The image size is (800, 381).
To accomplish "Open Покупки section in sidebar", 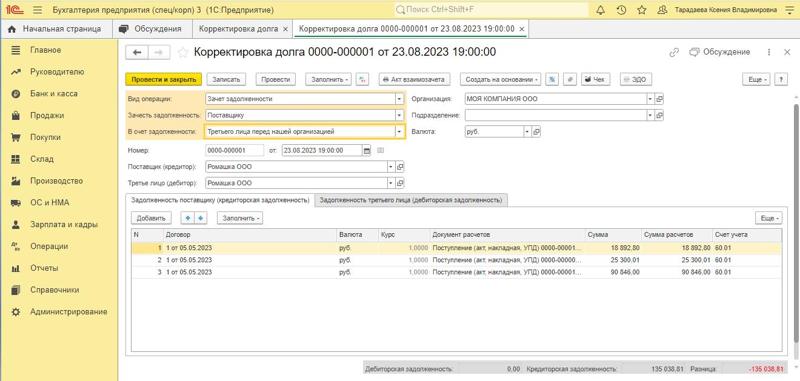I will [x=45, y=137].
